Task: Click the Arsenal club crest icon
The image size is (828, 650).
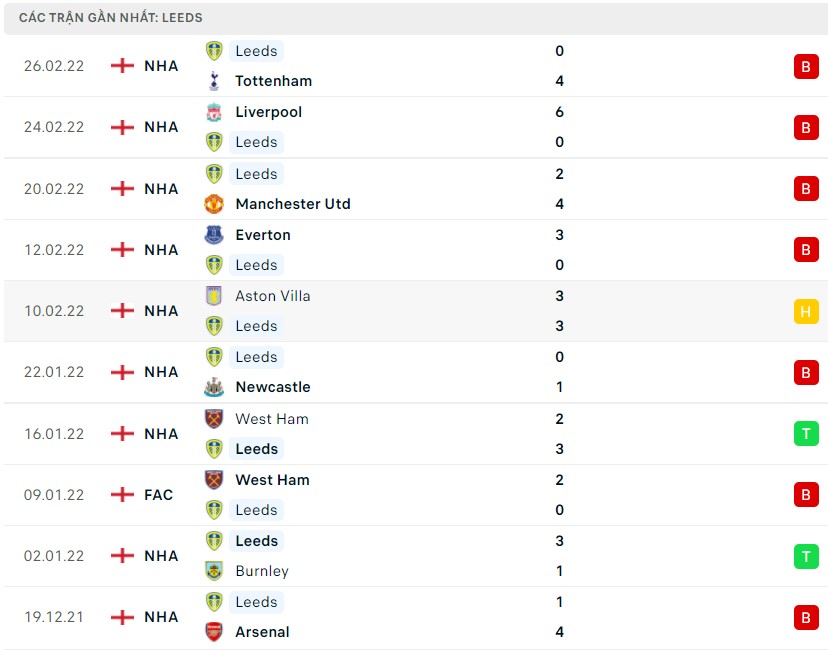Action: (214, 632)
